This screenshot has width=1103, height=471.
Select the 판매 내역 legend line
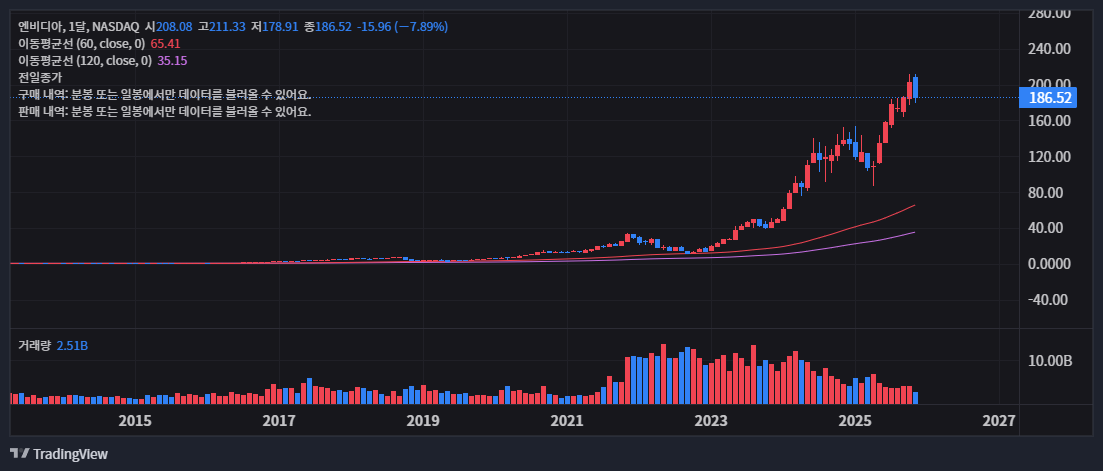pos(164,111)
